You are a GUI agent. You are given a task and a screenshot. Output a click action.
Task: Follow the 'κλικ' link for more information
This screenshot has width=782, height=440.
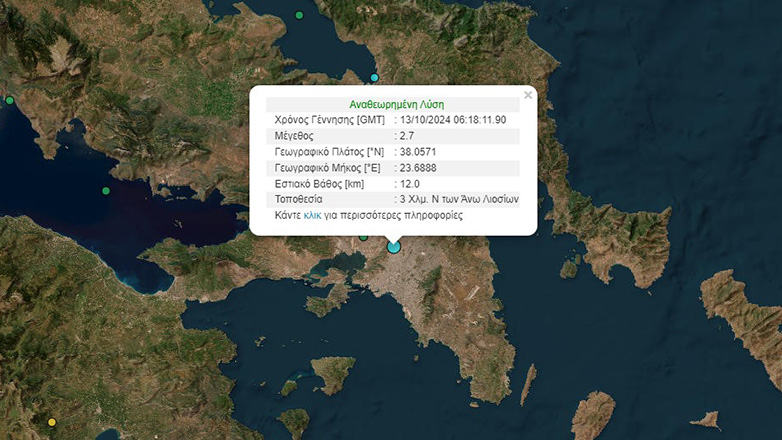click(x=312, y=216)
